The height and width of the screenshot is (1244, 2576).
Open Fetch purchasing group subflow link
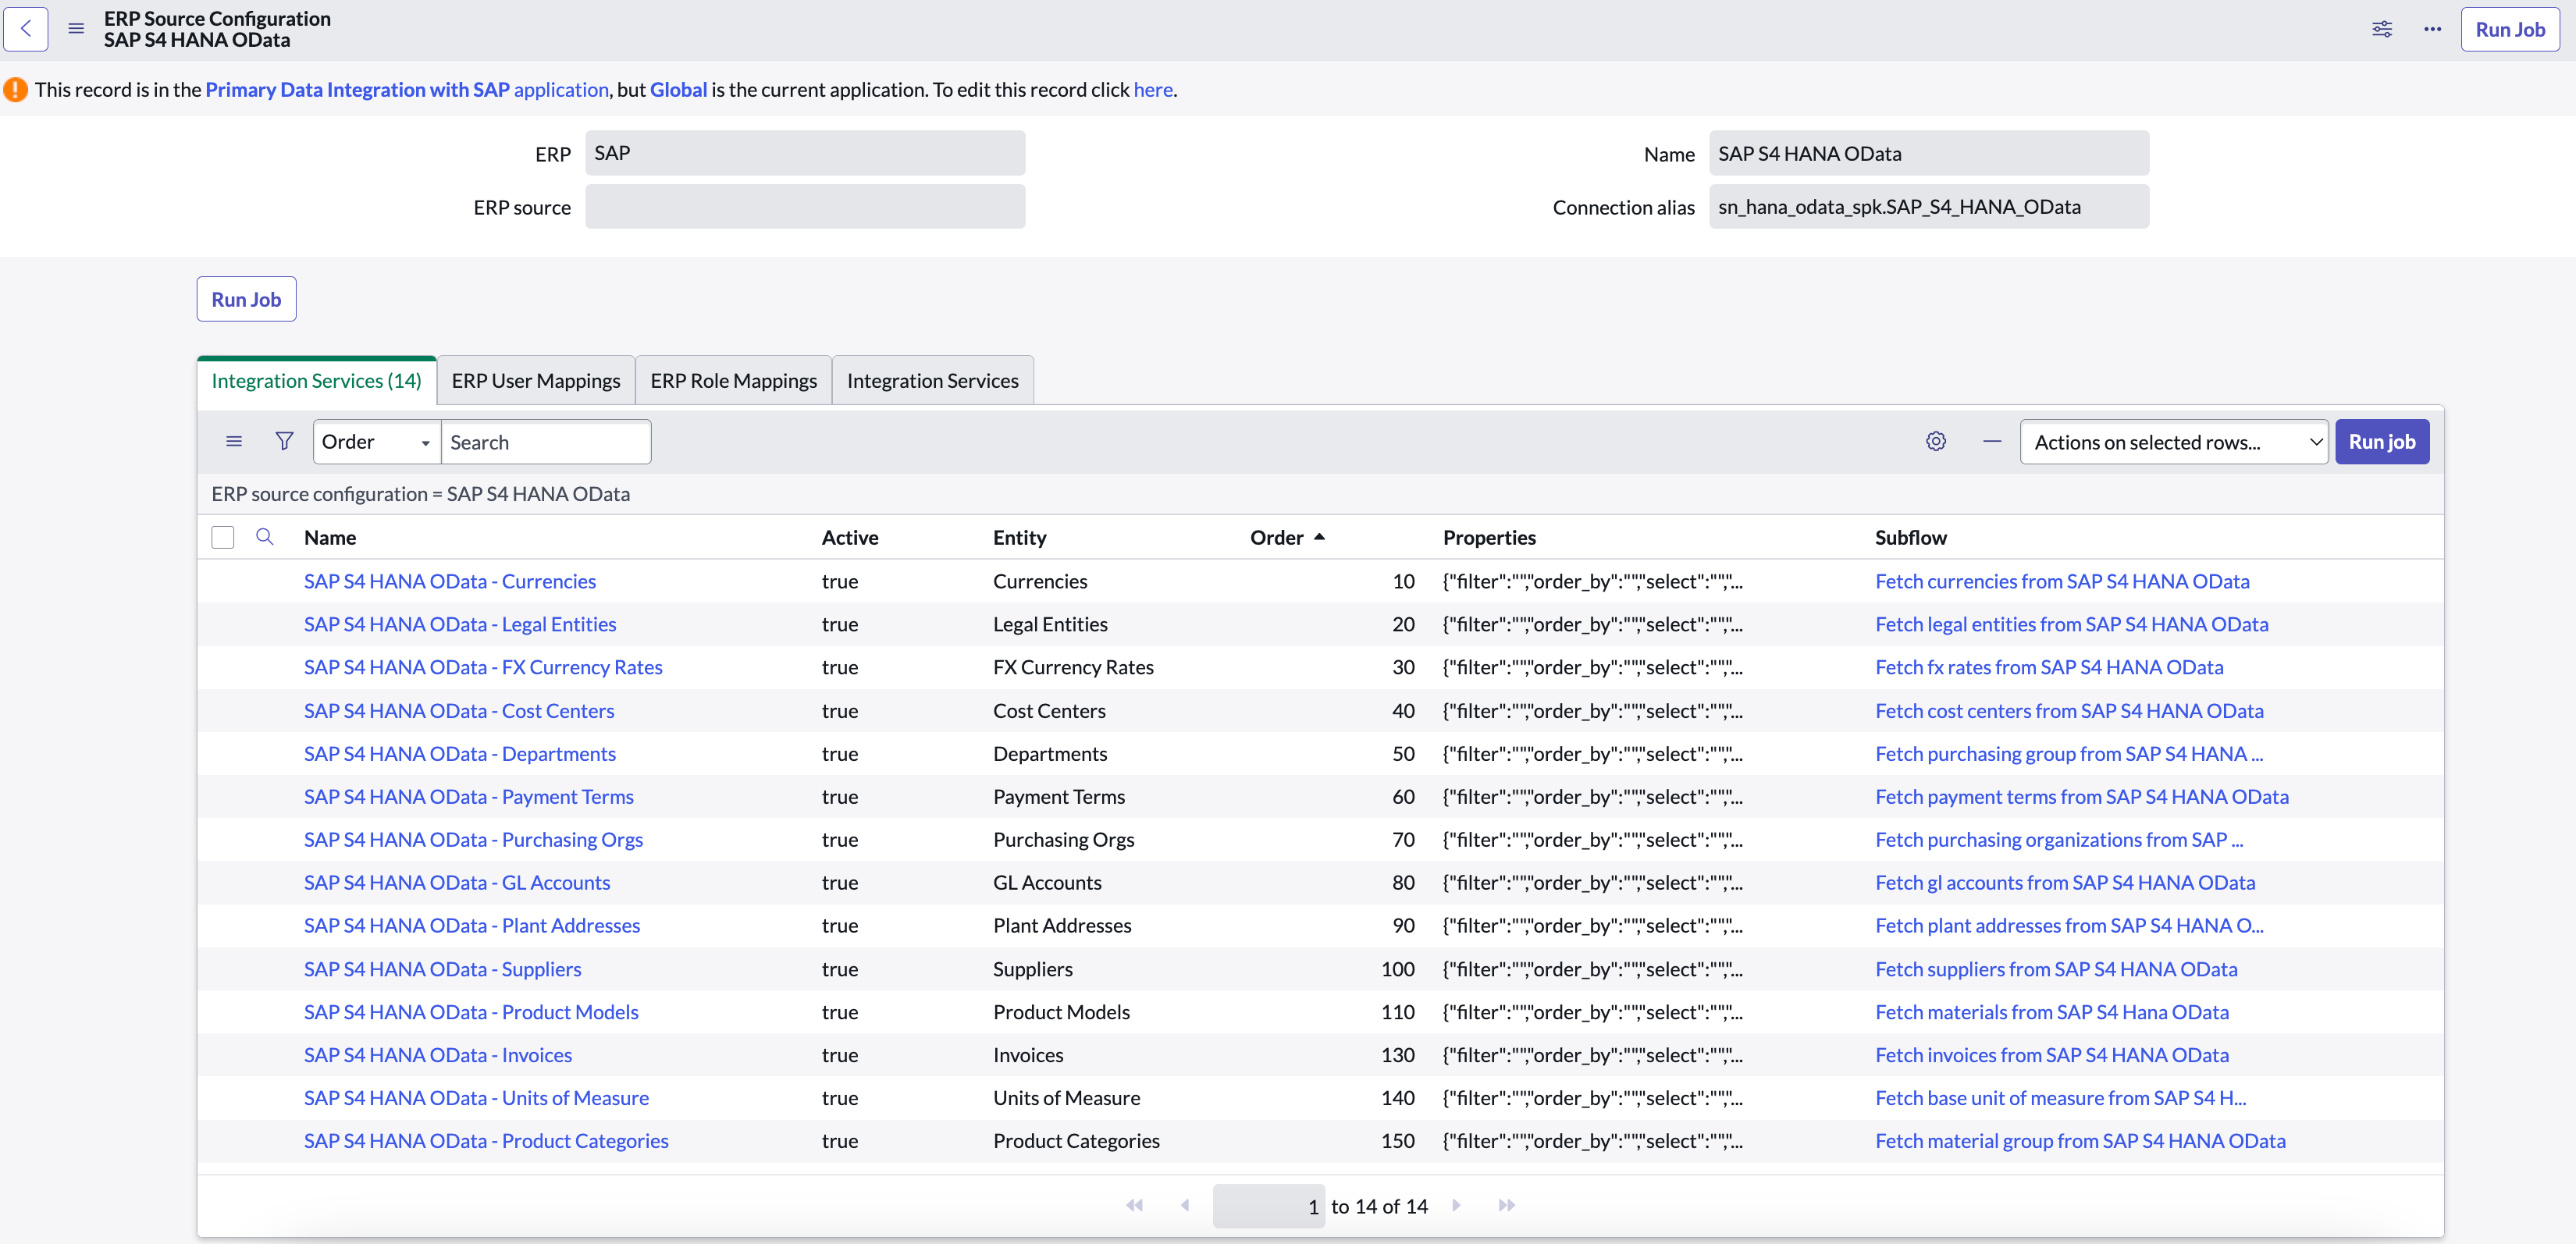click(x=2069, y=754)
